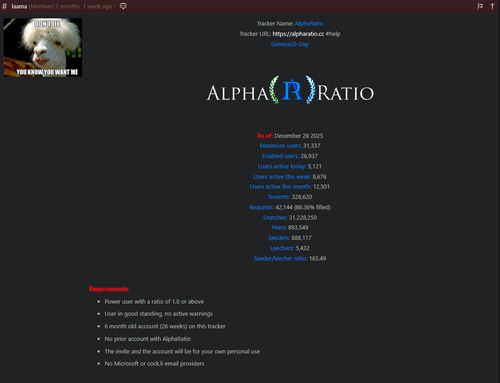Click the post permalink hash icon
The width and height of the screenshot is (500, 383).
[4, 6]
